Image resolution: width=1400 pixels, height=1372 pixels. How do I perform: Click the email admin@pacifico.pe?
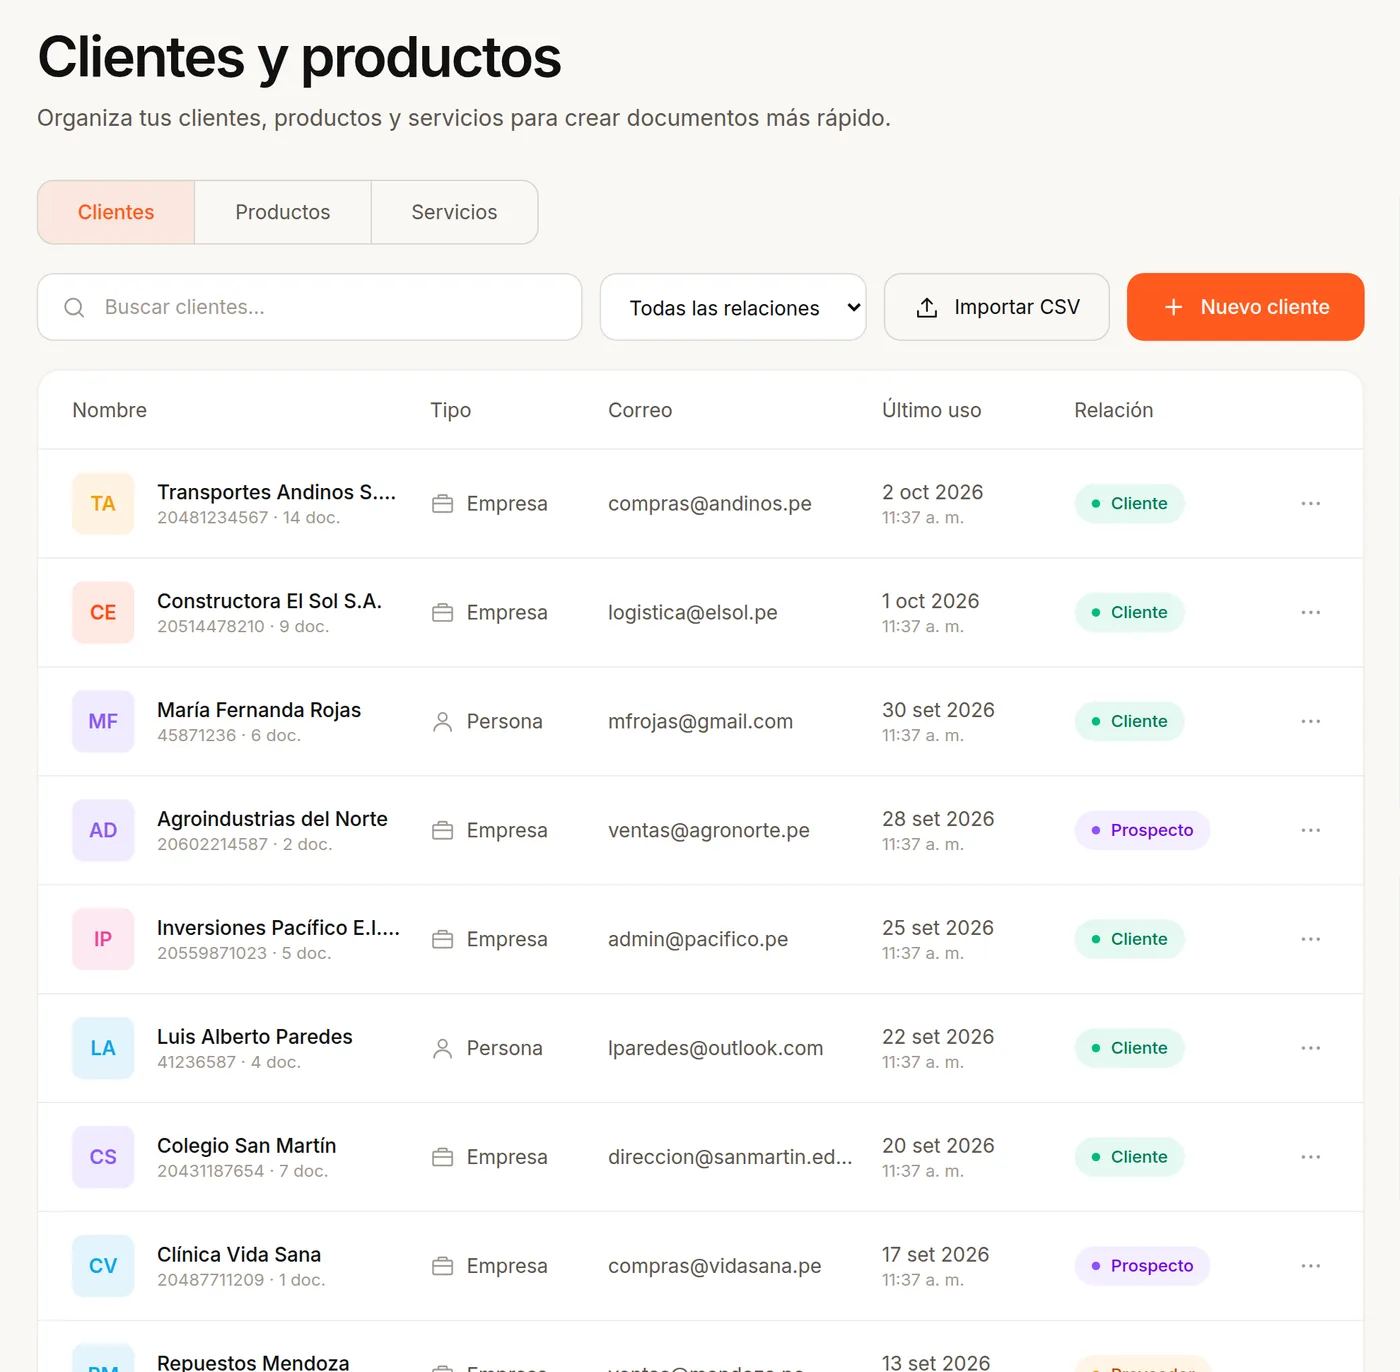[698, 940]
